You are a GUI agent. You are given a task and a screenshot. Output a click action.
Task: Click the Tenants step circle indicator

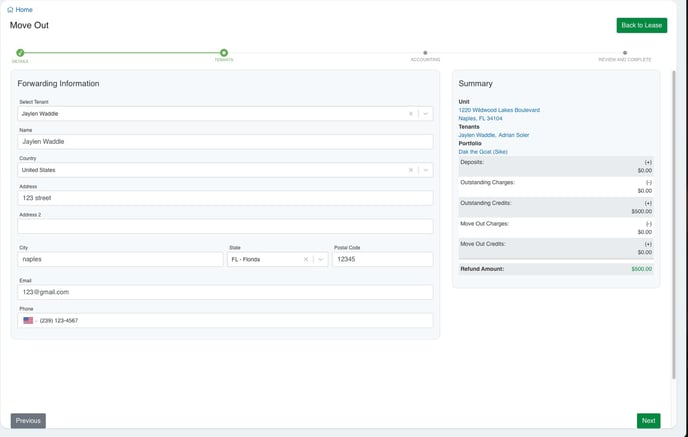(x=224, y=53)
